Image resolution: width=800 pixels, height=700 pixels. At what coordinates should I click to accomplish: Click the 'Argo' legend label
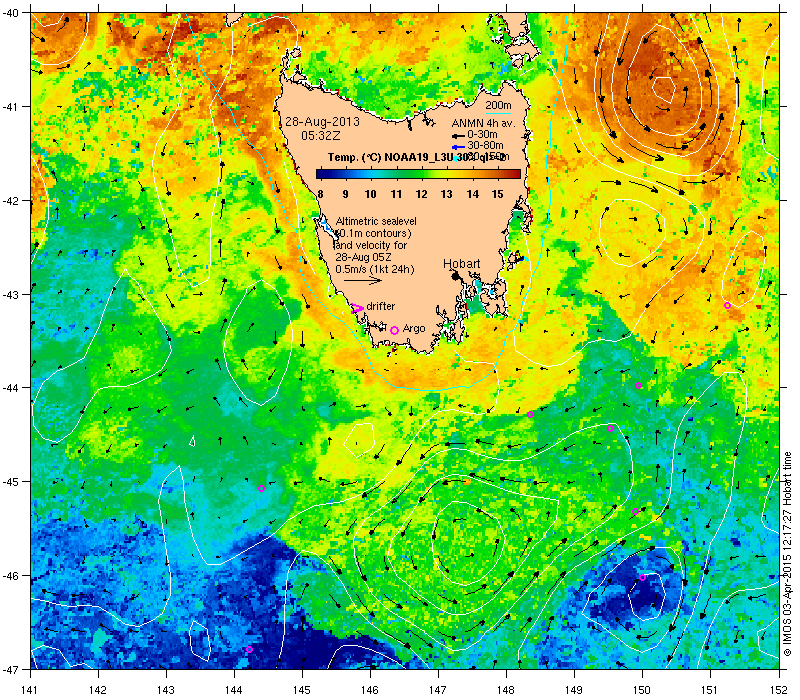[x=414, y=329]
